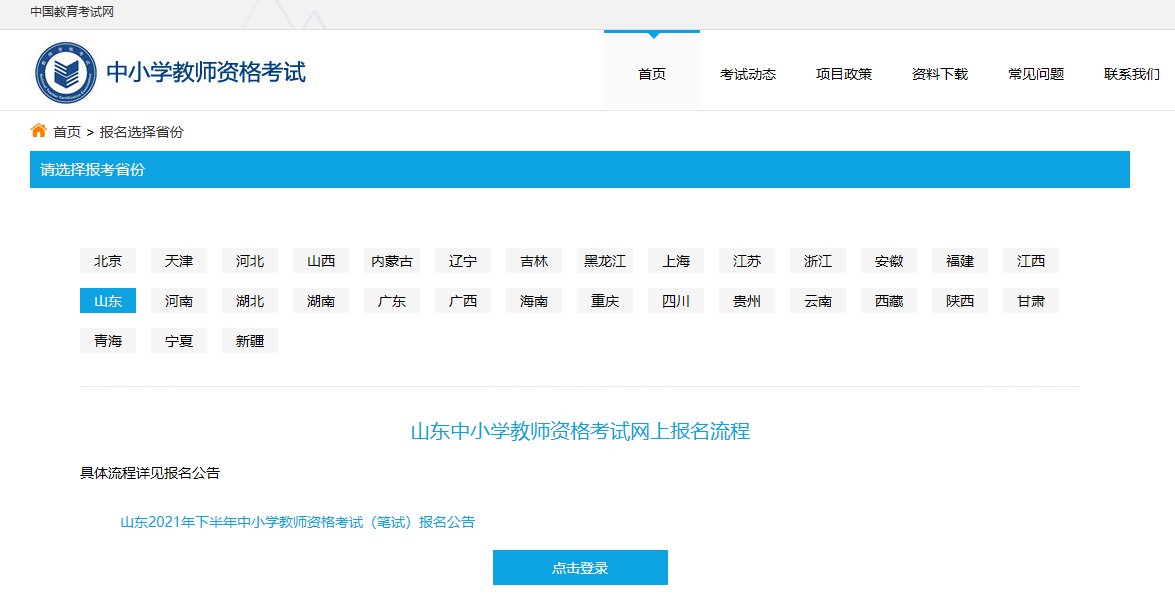Open the 考试动态 menu tab
The width and height of the screenshot is (1175, 611).
coord(747,74)
